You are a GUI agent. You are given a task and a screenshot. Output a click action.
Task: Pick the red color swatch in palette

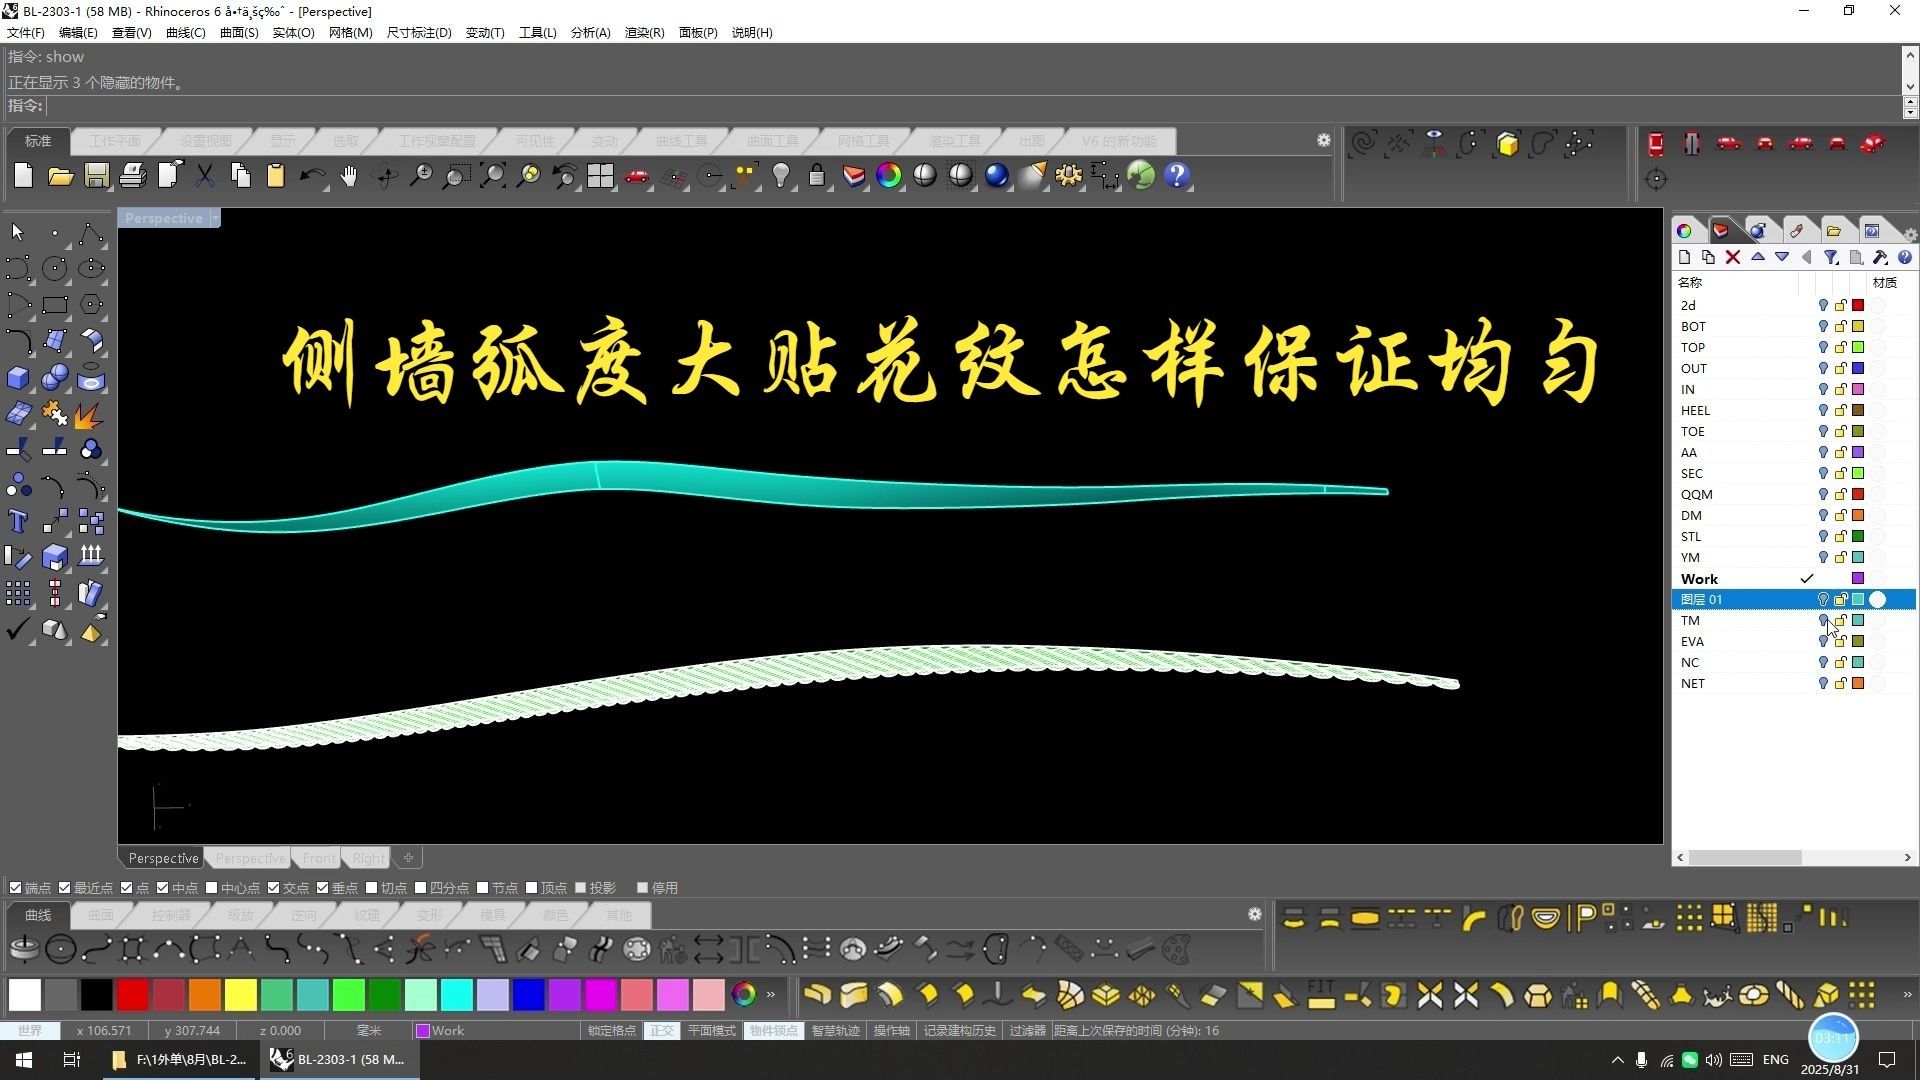click(x=132, y=995)
